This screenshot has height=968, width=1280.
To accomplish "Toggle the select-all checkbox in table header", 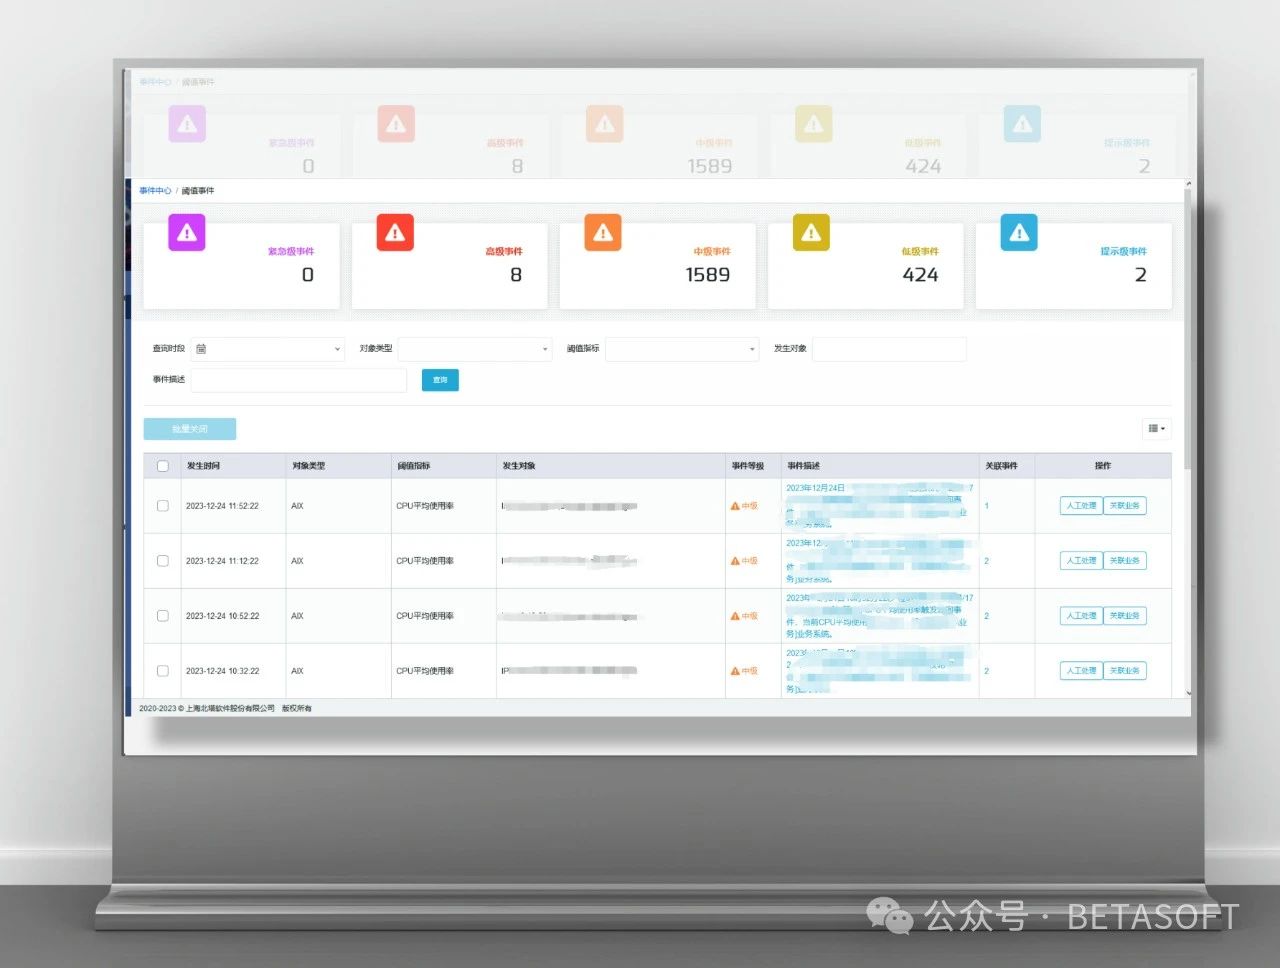I will pos(163,466).
